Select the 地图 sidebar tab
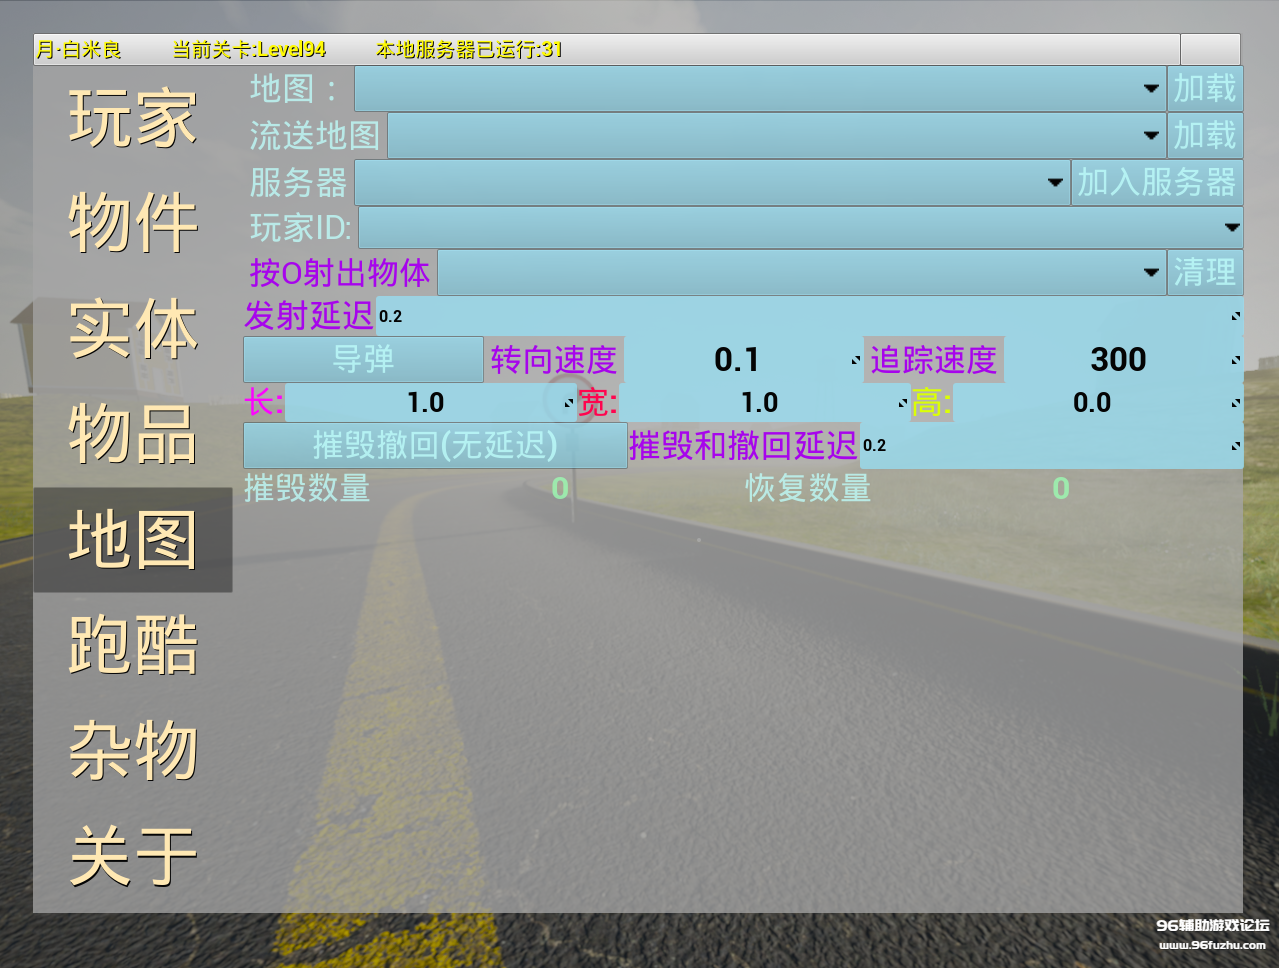1279x968 pixels. click(x=133, y=539)
